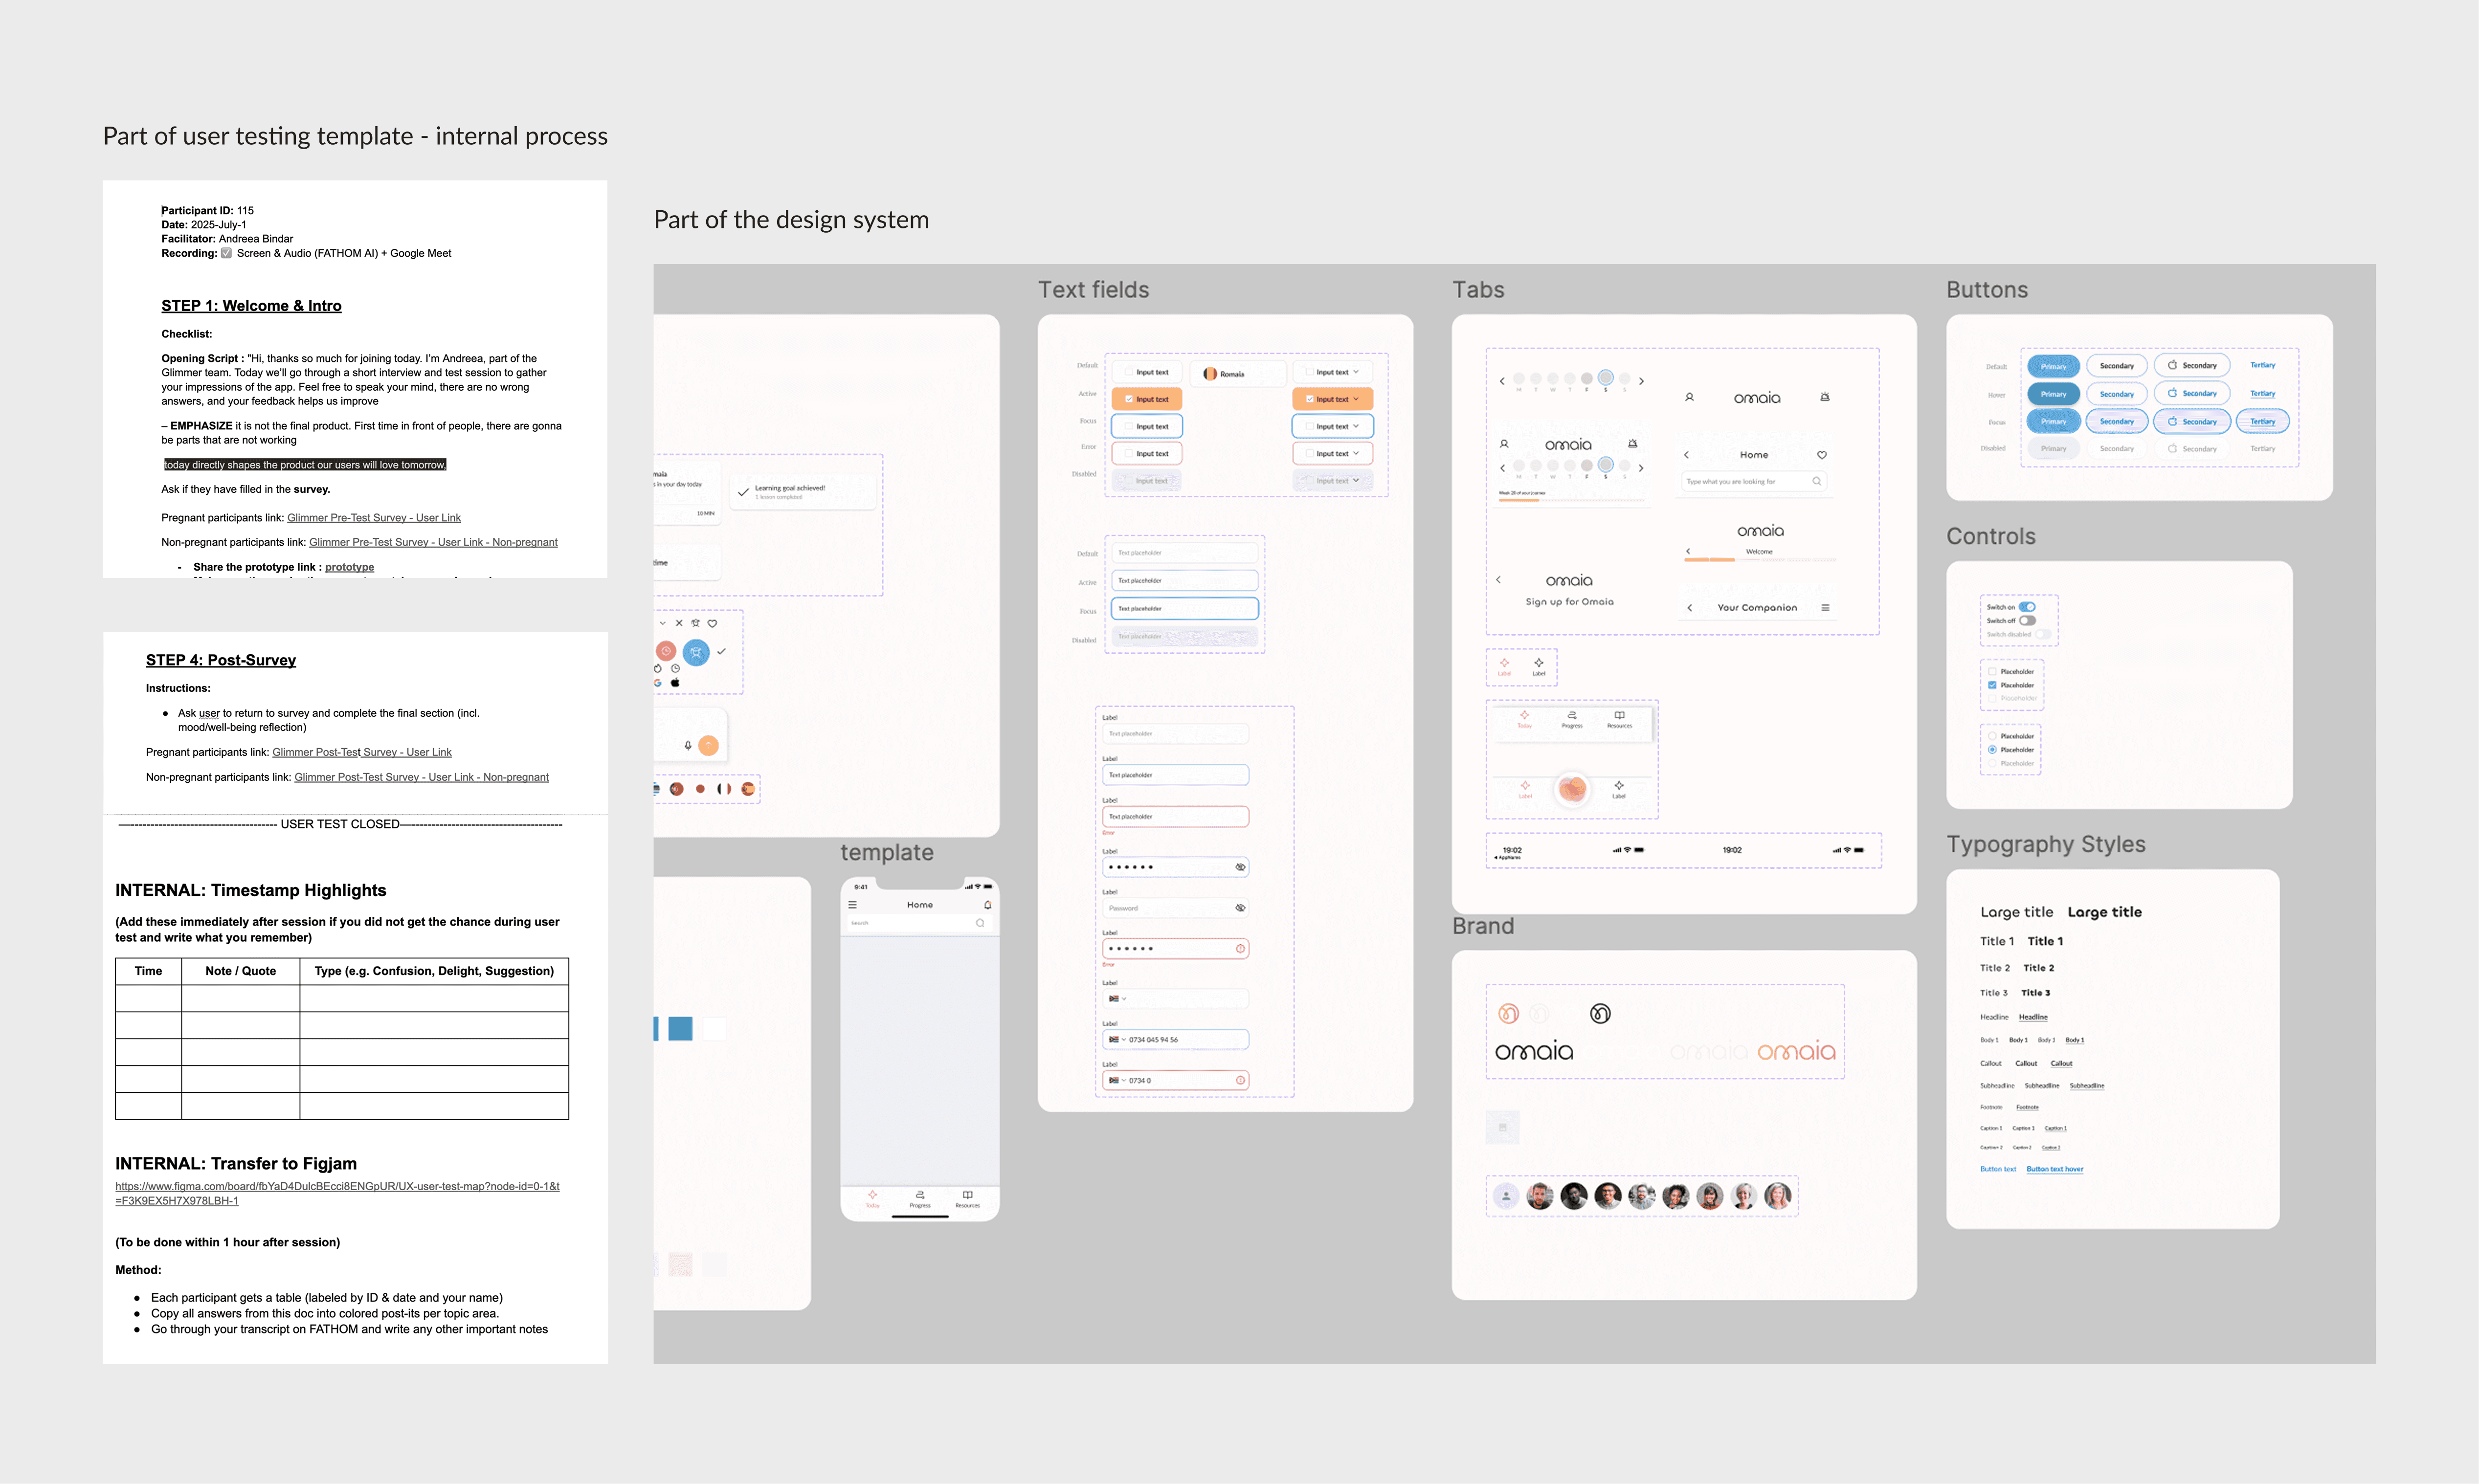Click the blue color swatch square
This screenshot has width=2479, height=1484.
tap(680, 1029)
